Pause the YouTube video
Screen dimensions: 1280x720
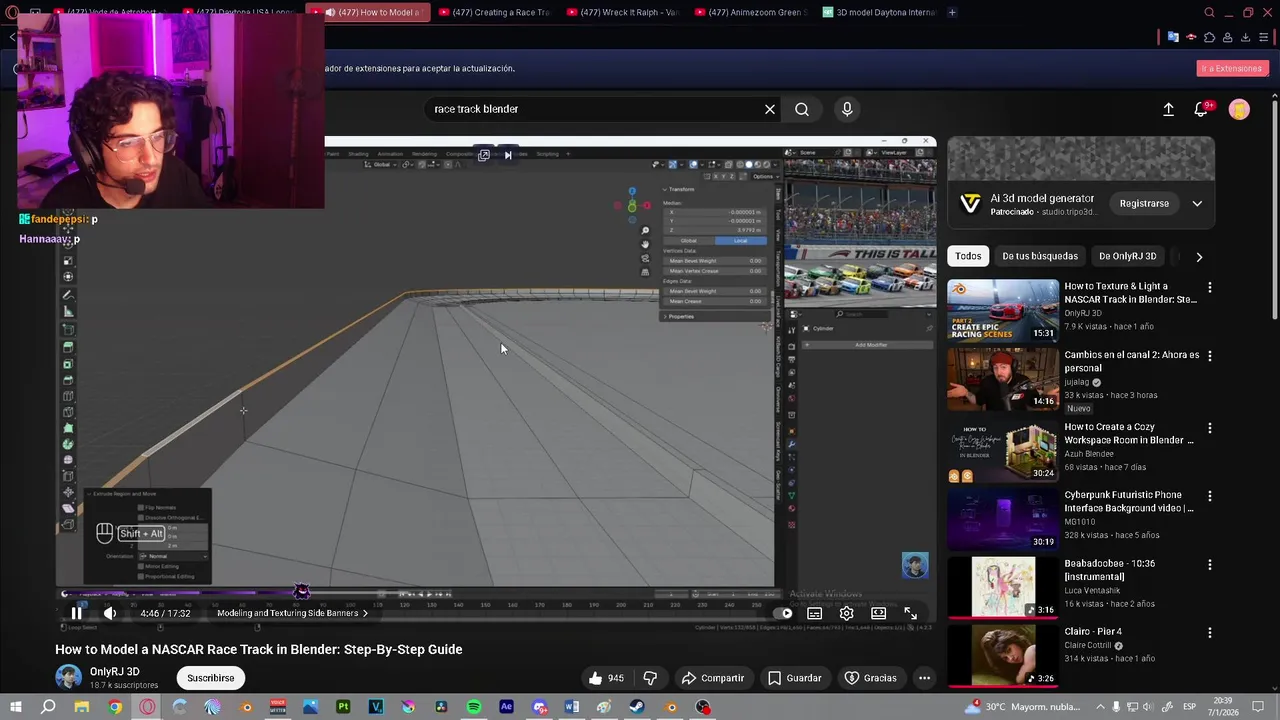pos(76,613)
